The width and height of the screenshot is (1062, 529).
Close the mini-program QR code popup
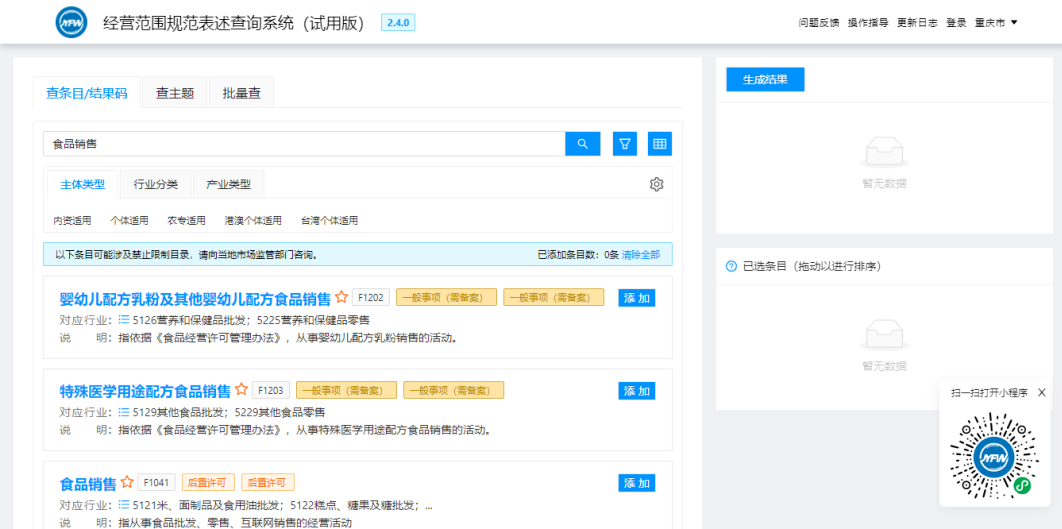coord(1041,393)
